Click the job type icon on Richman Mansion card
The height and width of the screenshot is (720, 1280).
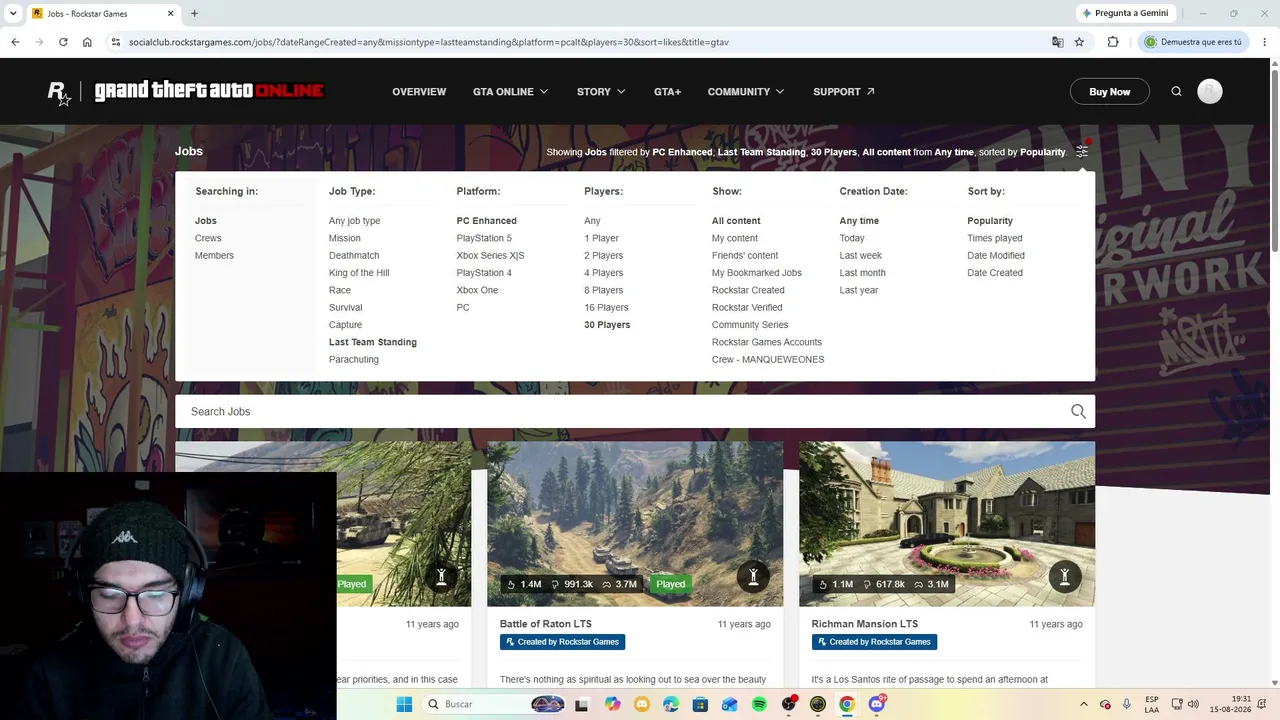point(1065,576)
